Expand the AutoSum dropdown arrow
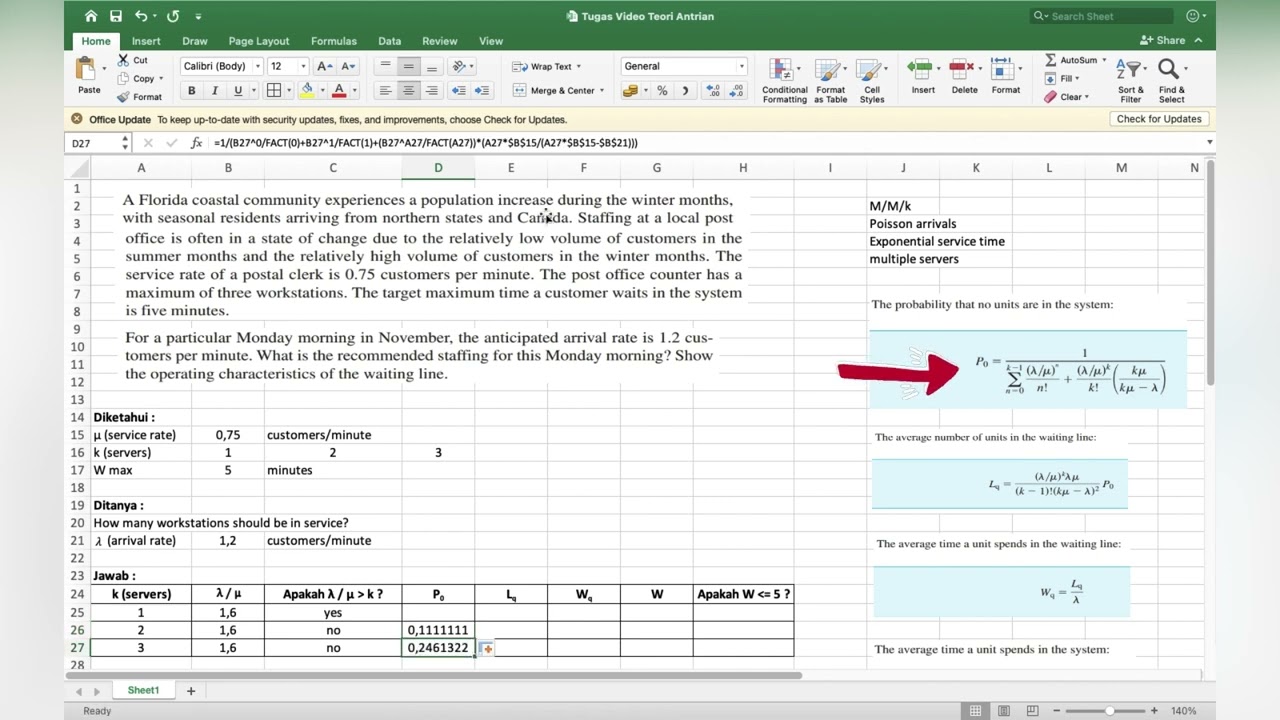Image resolution: width=1280 pixels, height=720 pixels. coord(1103,61)
